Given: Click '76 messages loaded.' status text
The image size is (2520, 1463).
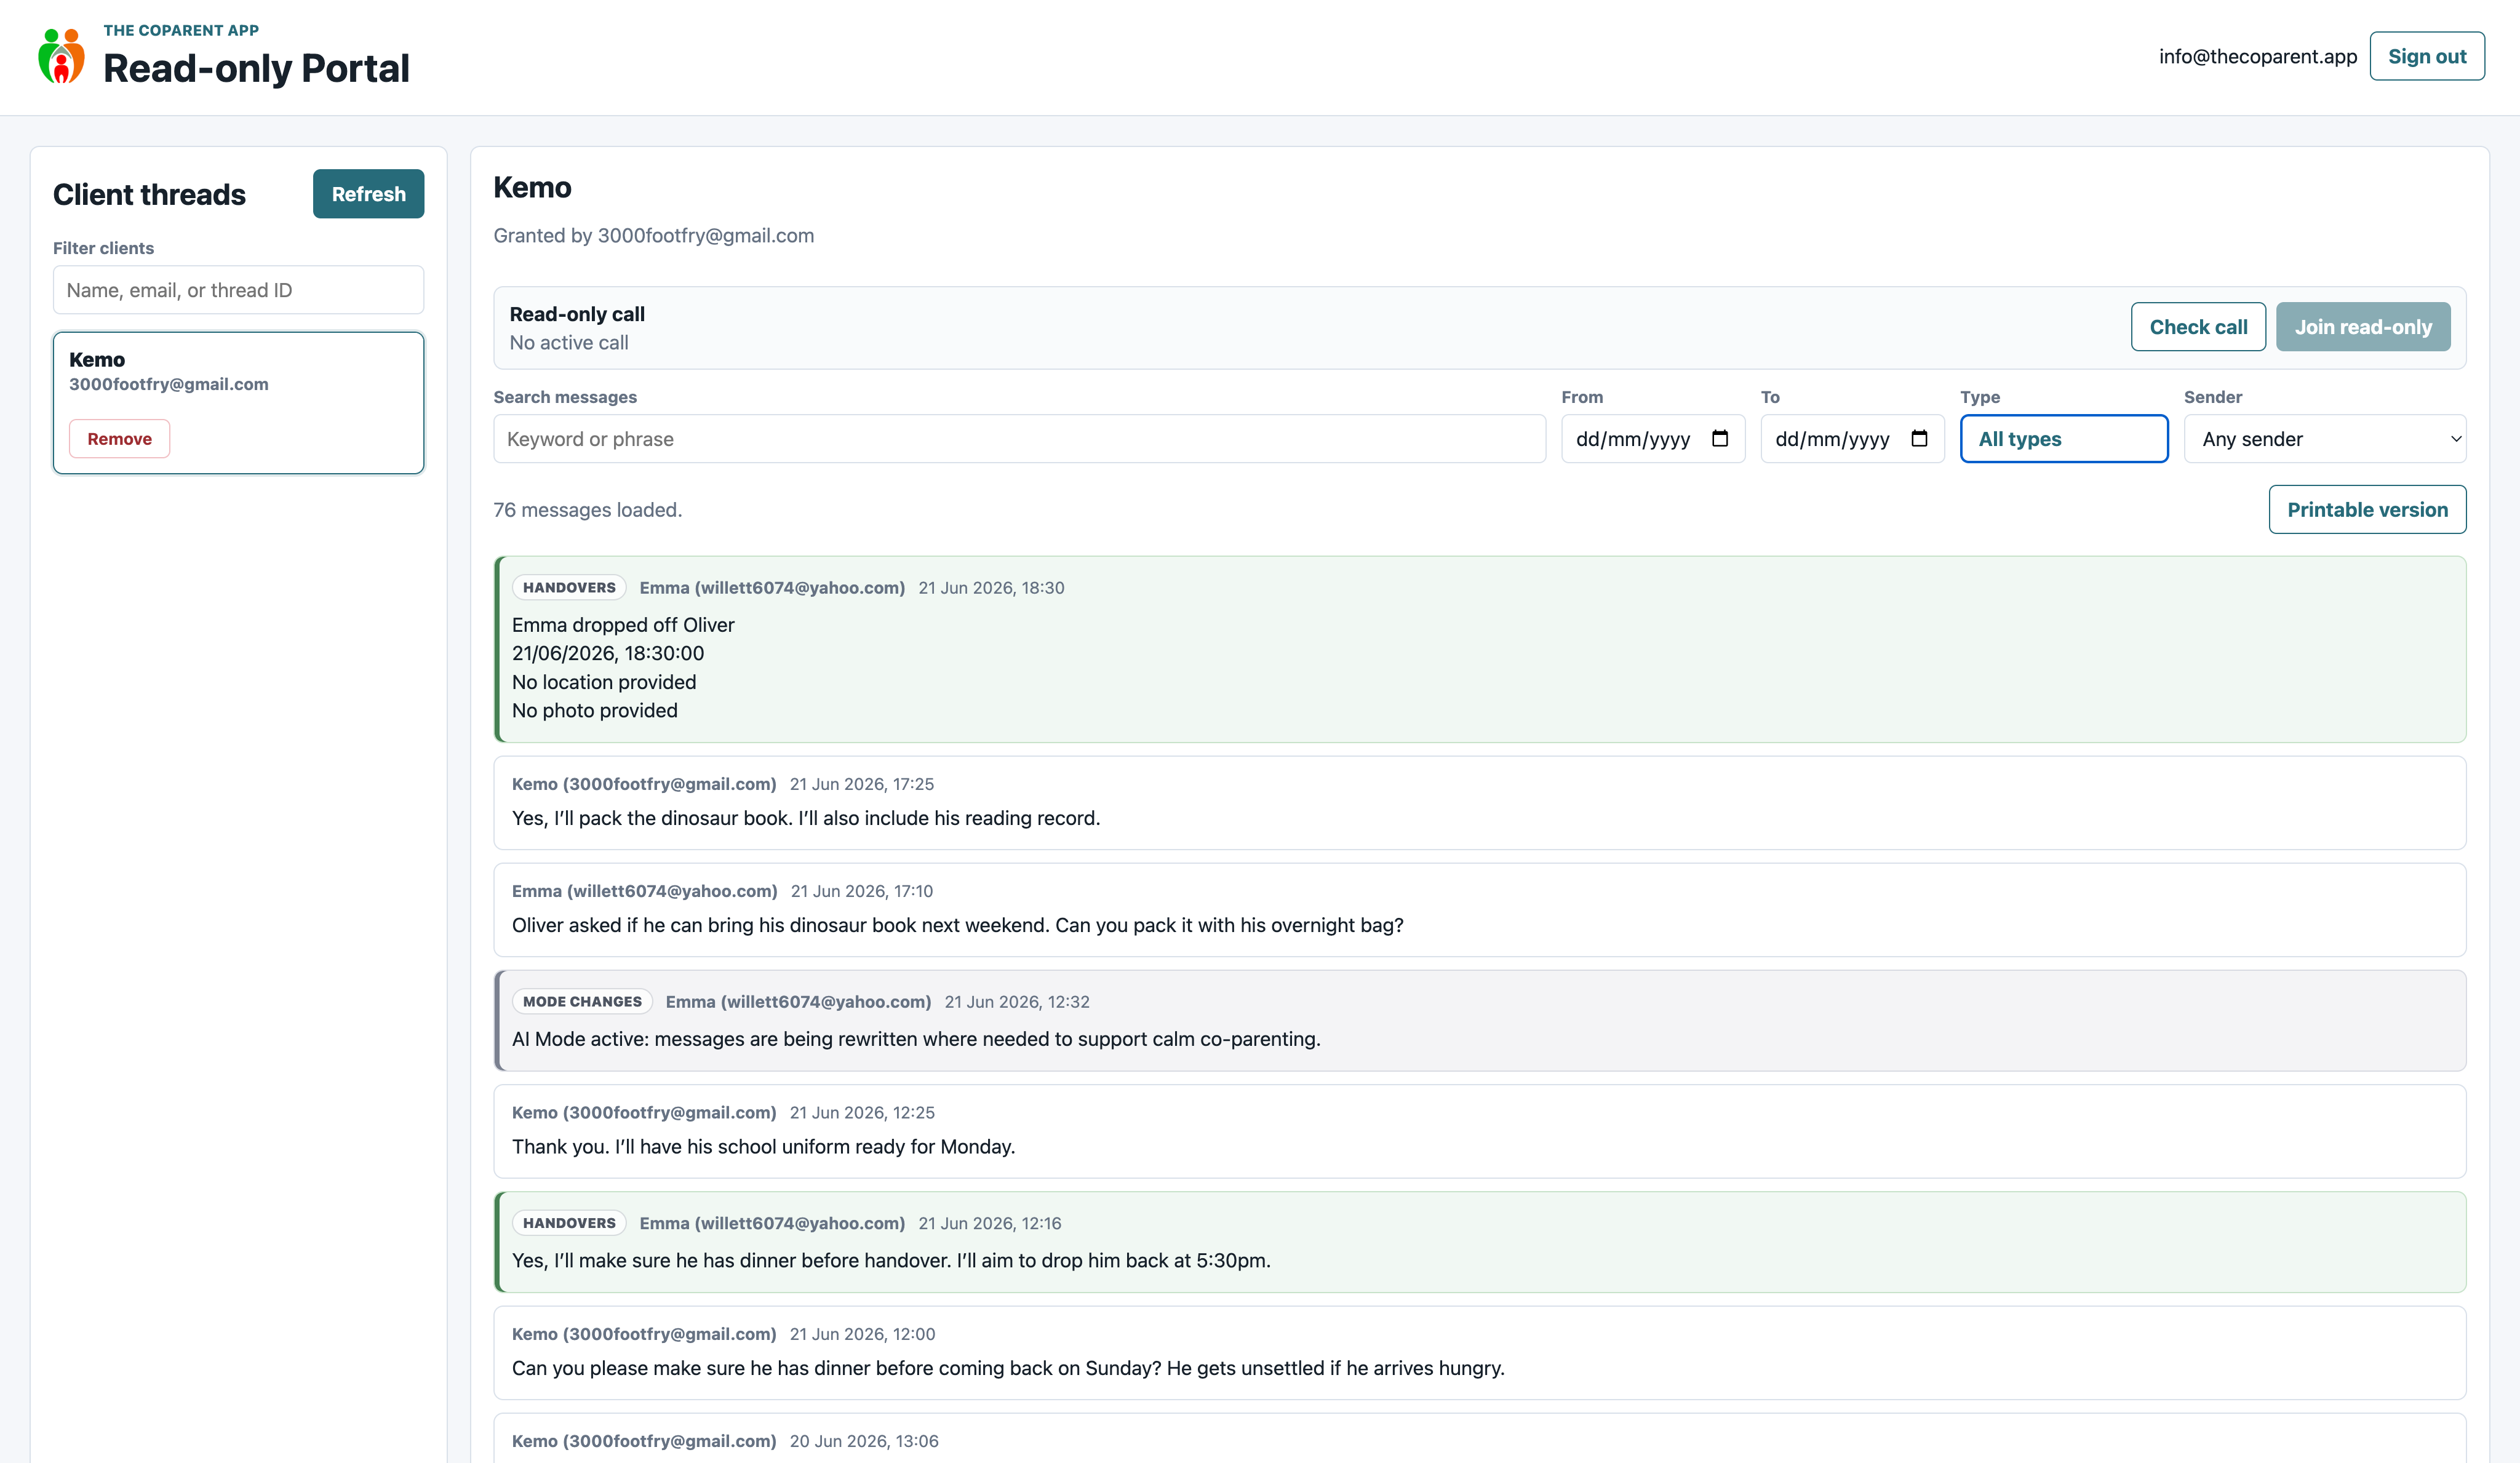Looking at the screenshot, I should pos(587,510).
